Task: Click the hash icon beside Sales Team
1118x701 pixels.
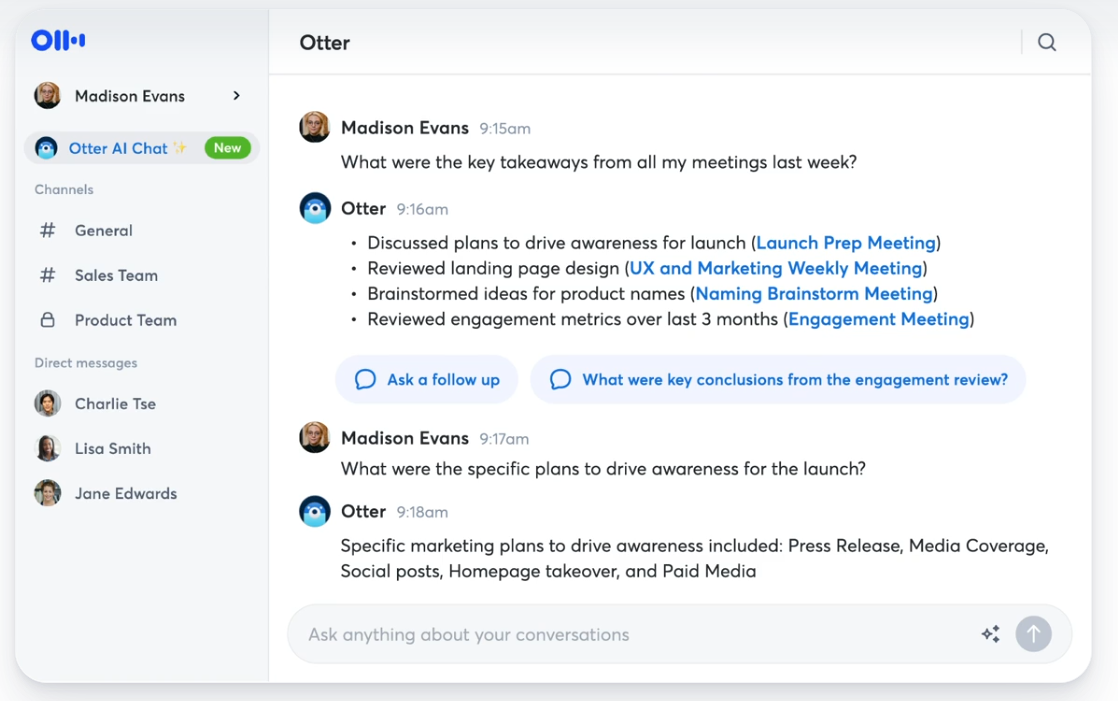Action: tap(48, 275)
